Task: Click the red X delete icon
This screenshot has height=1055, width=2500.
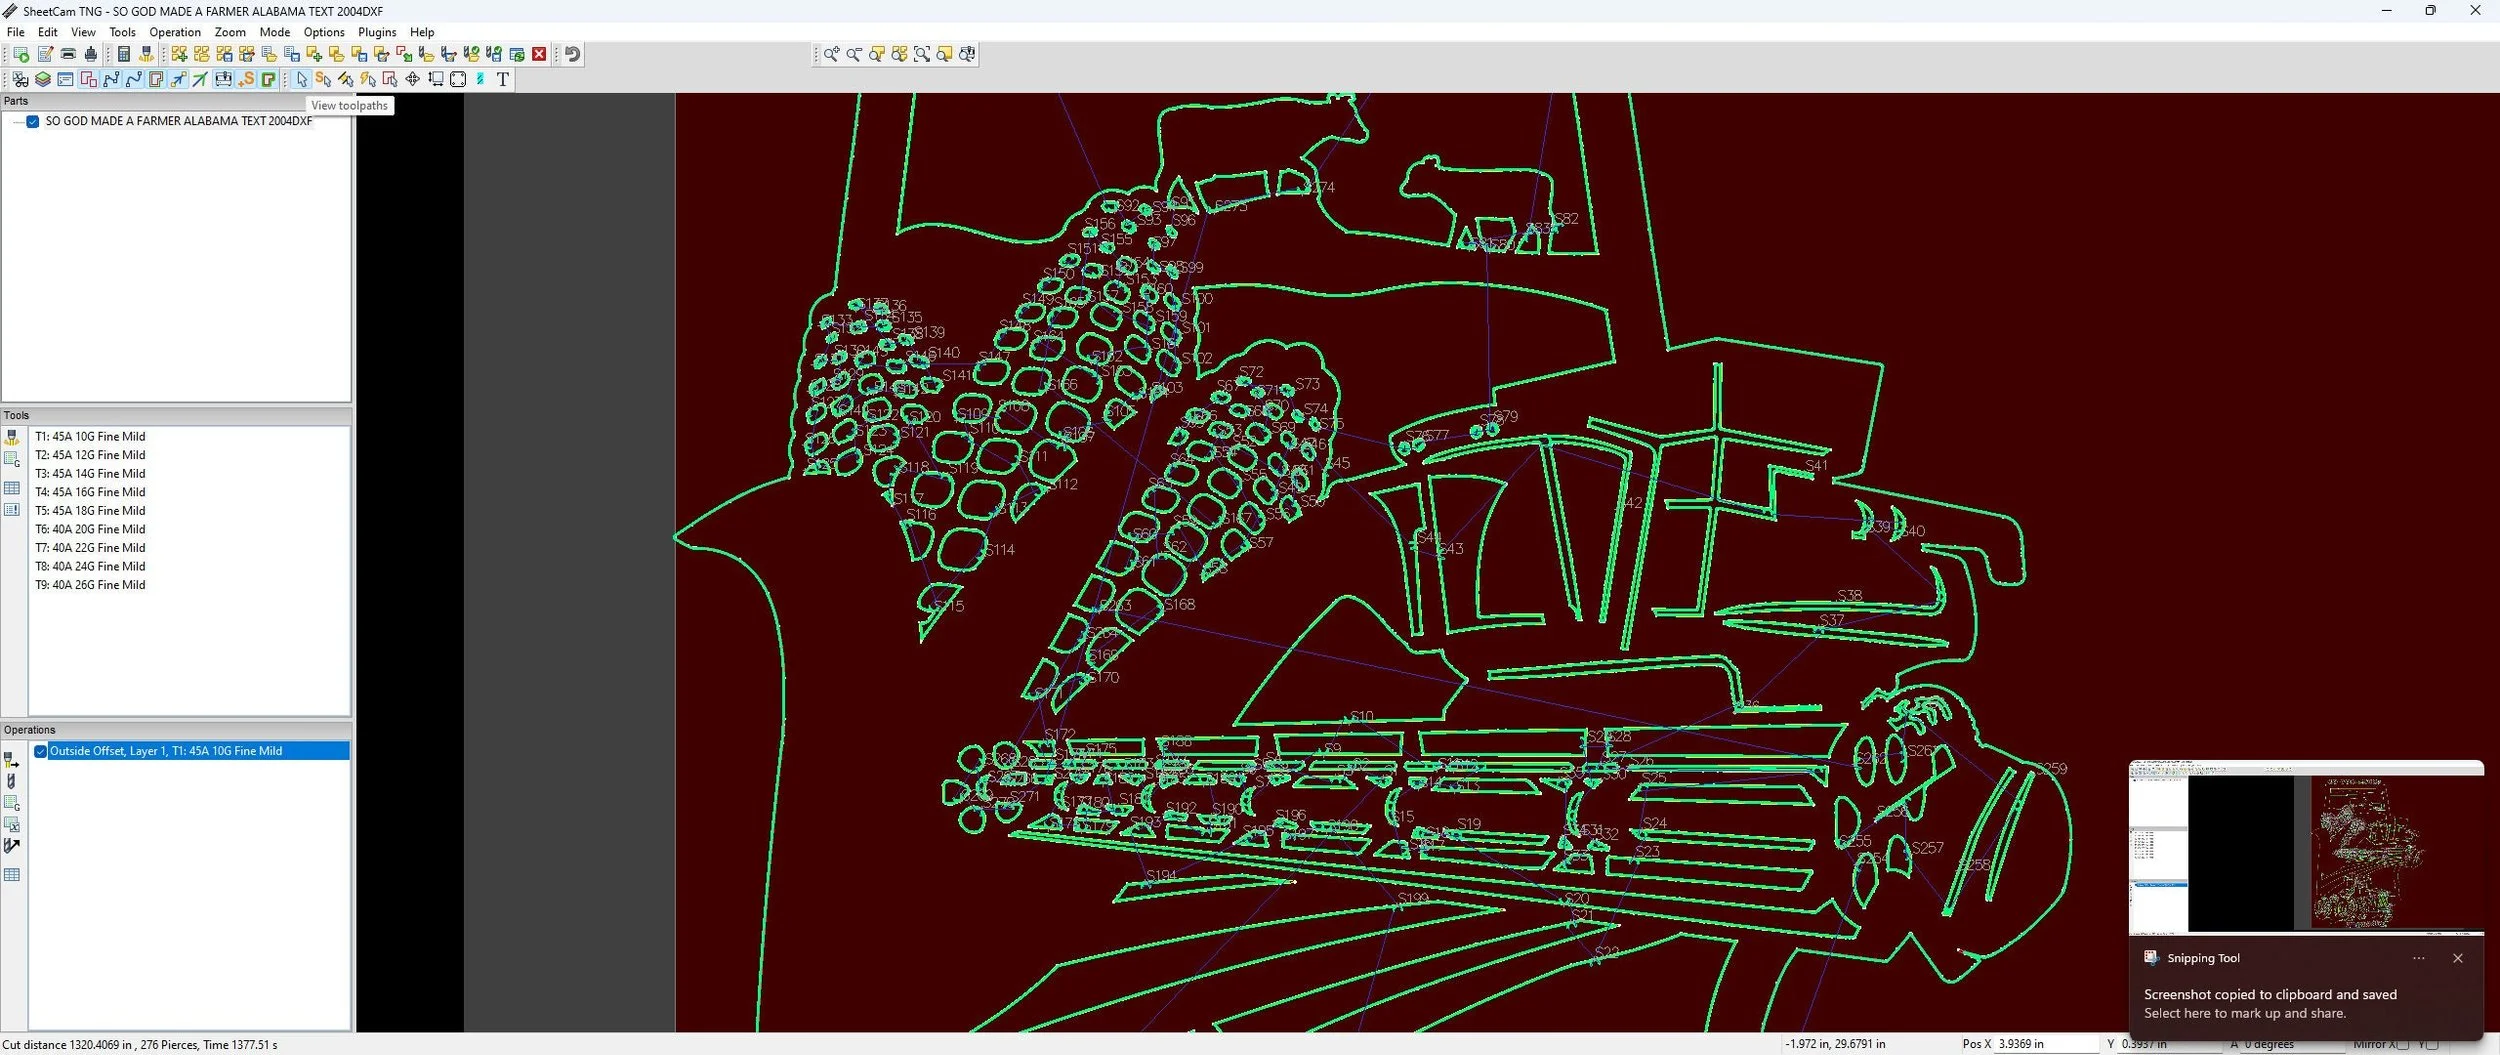Action: 539,54
